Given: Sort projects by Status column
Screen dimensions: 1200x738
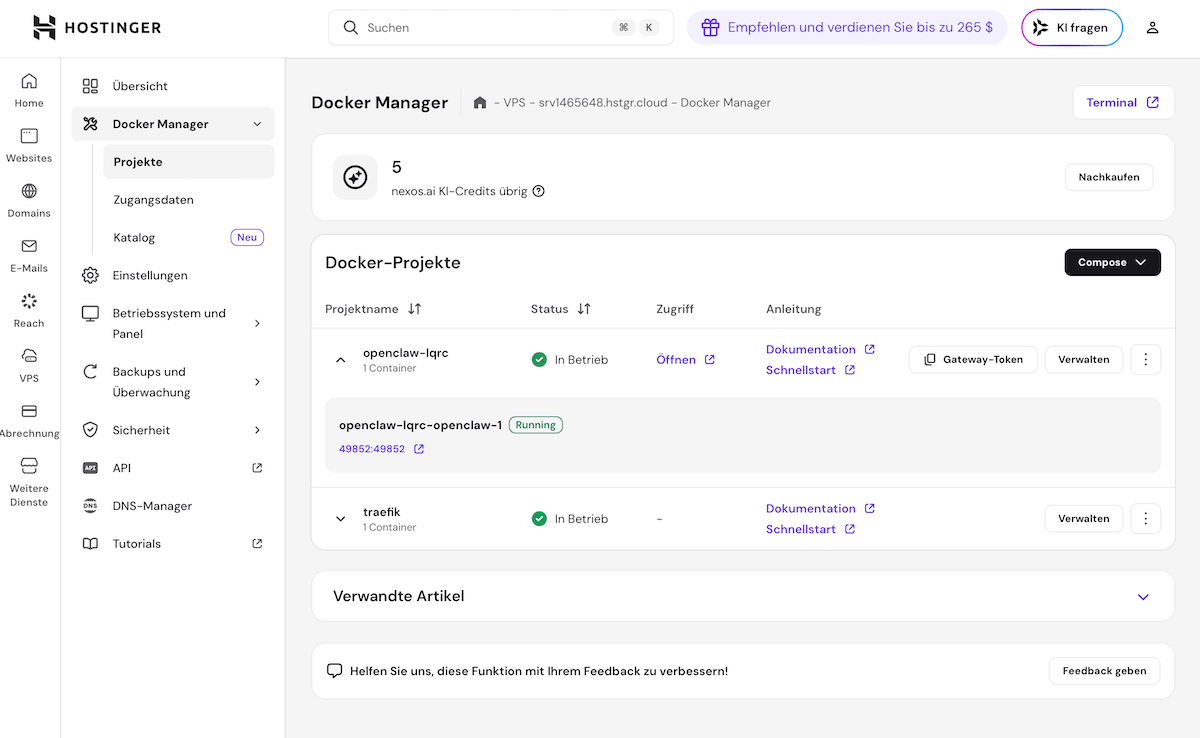Looking at the screenshot, I should [584, 309].
